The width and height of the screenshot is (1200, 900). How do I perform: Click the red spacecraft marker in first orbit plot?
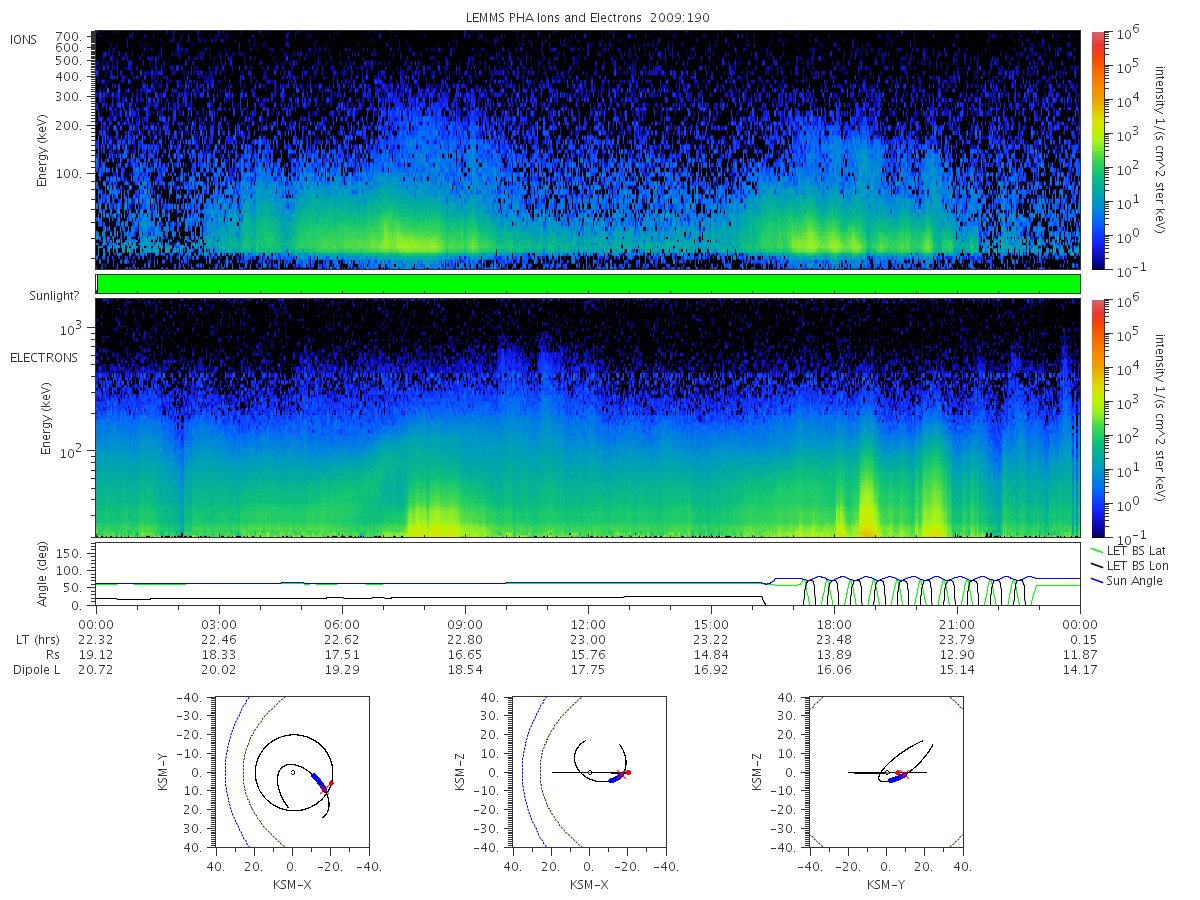pyautogui.click(x=331, y=783)
